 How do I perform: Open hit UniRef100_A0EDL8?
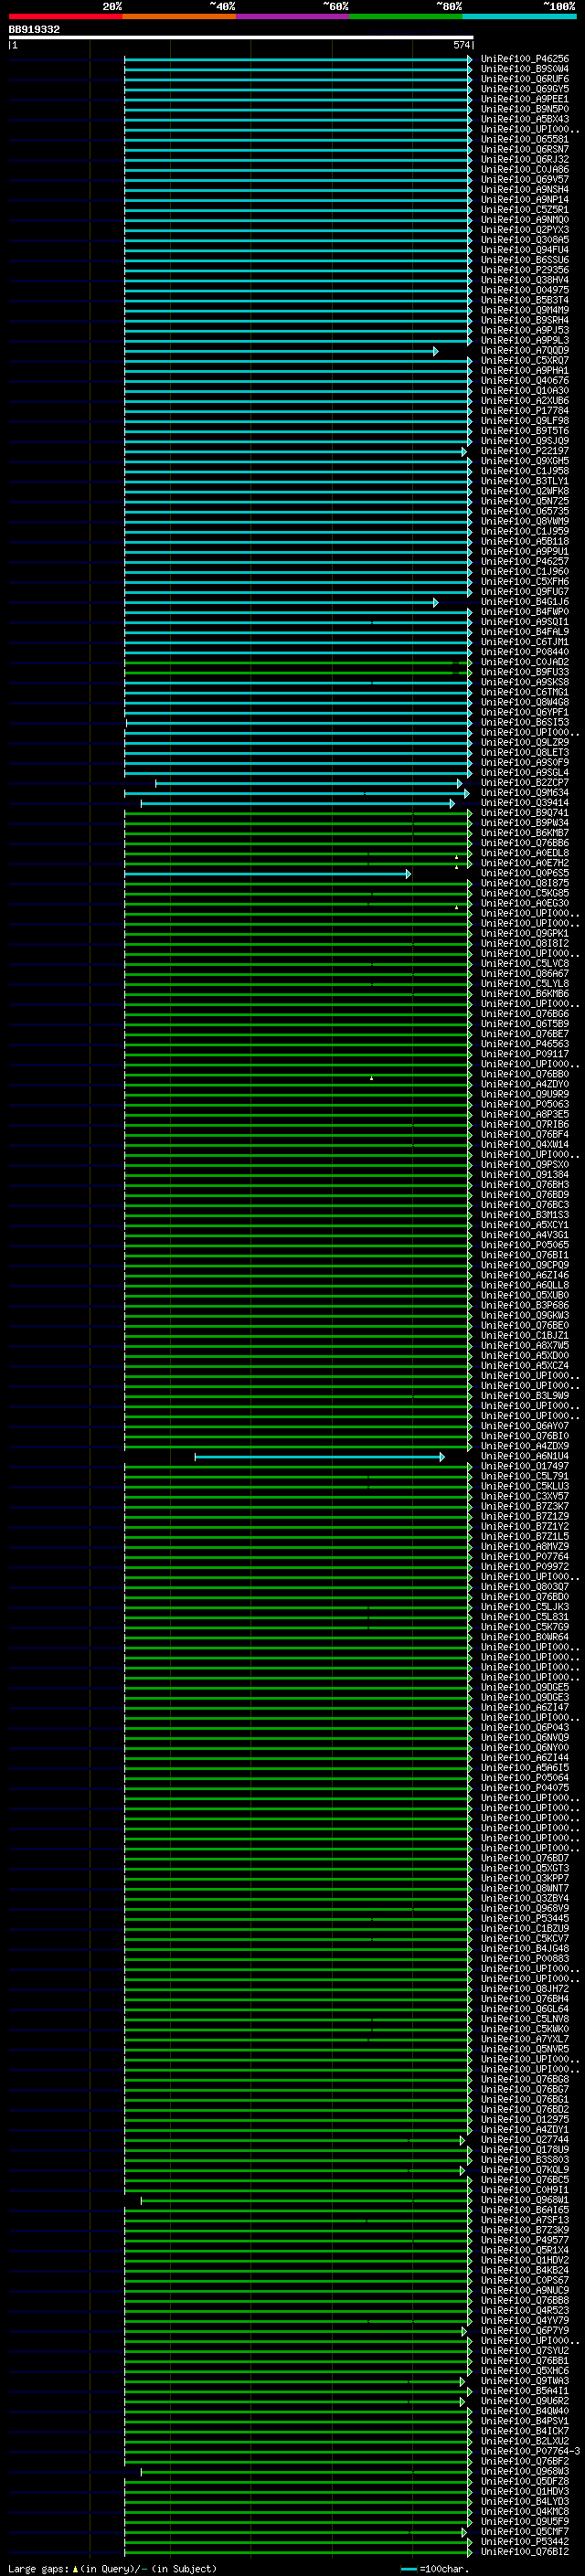click(524, 853)
